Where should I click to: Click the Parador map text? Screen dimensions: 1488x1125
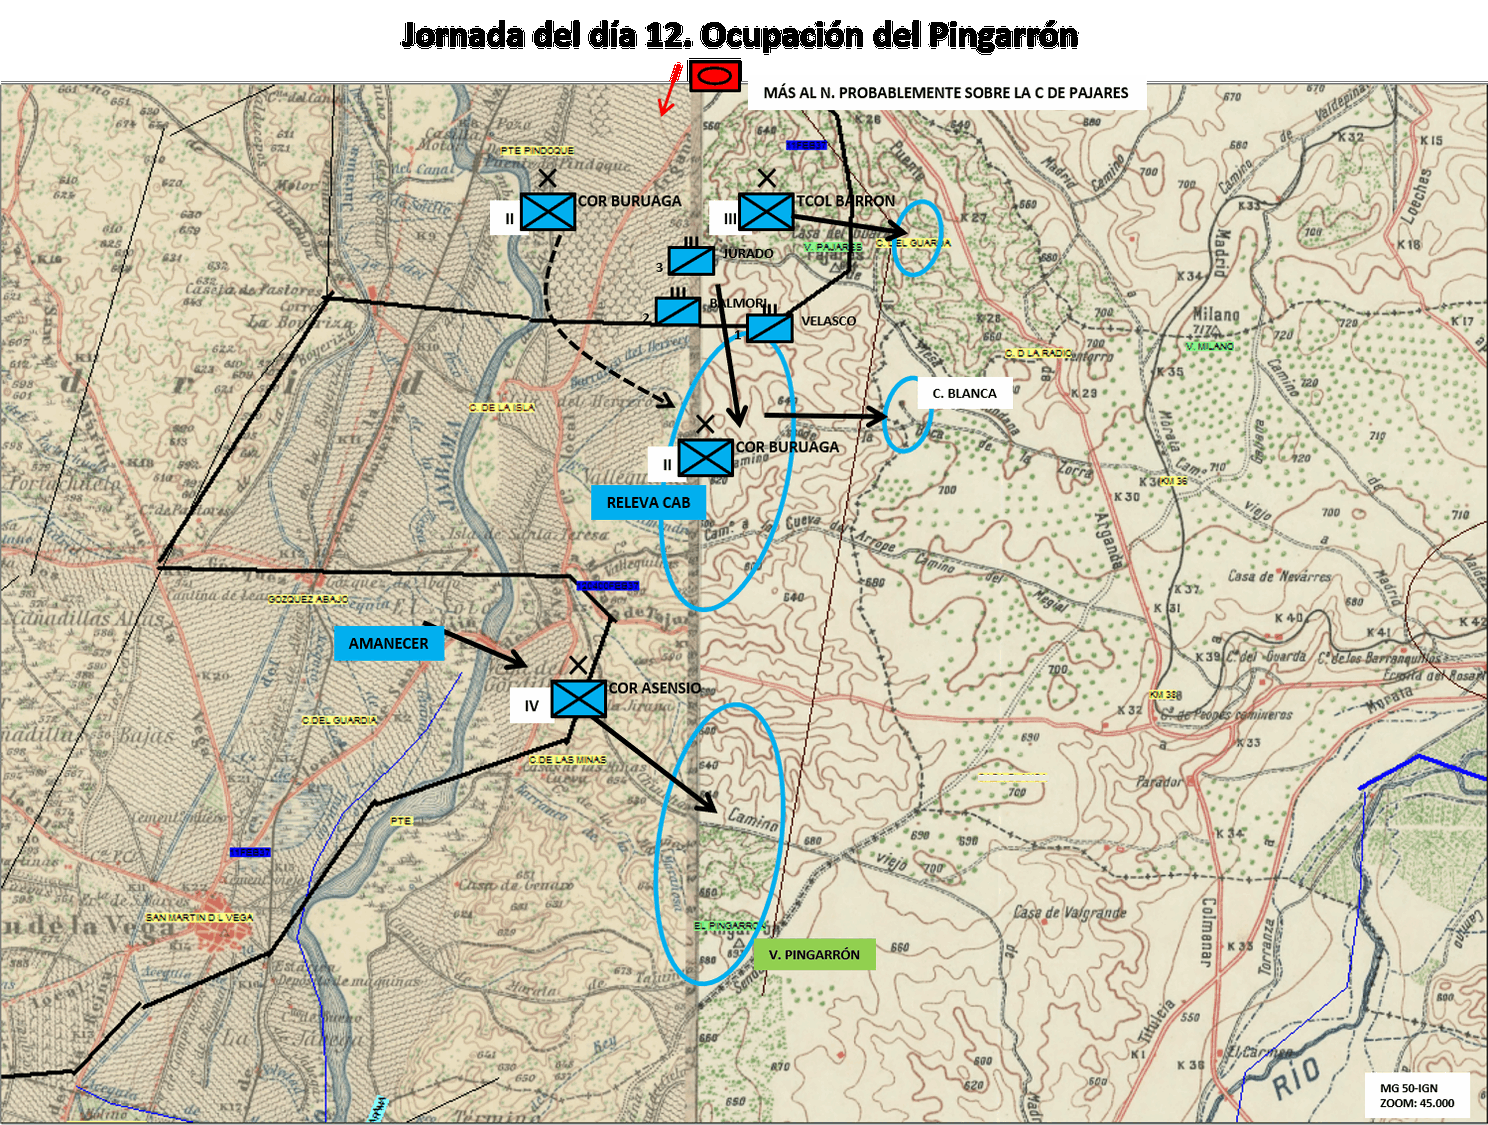(1160, 781)
